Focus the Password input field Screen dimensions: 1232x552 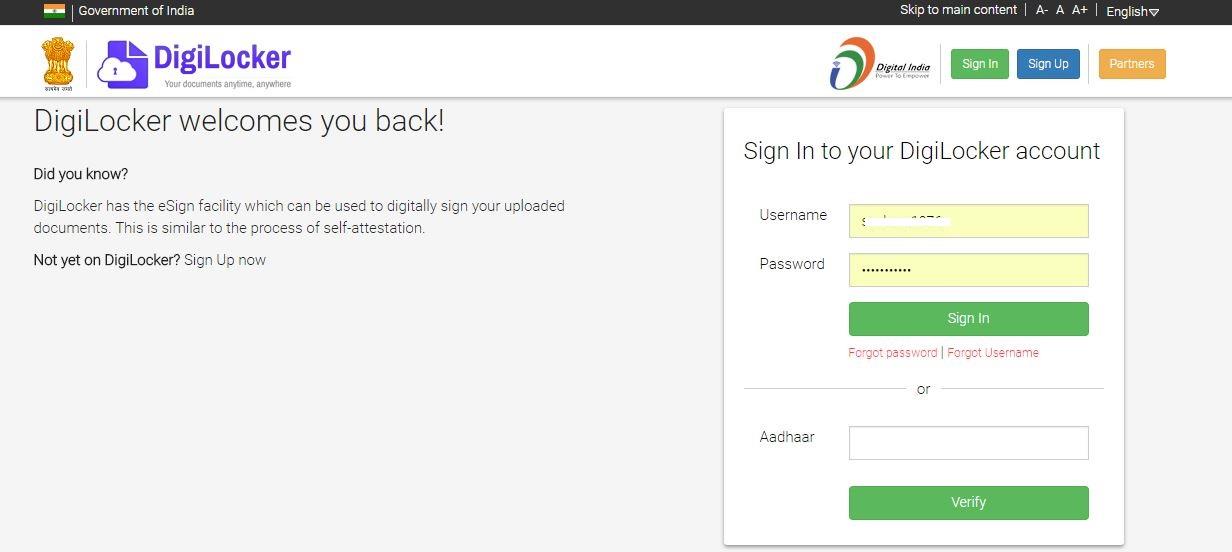point(968,270)
